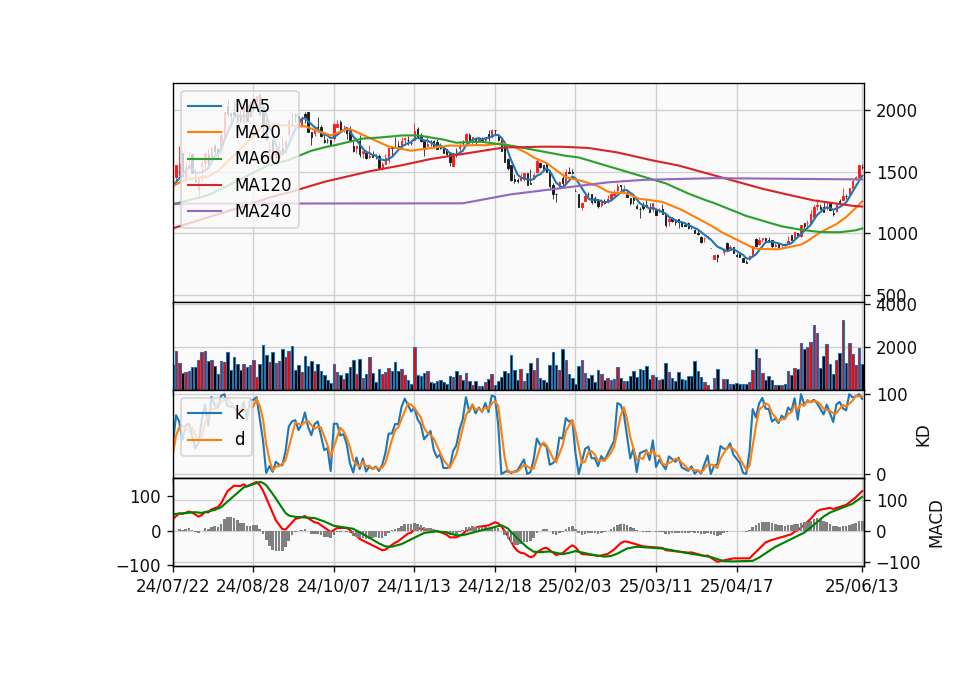Click the 25/04/17 date axis label

point(737,586)
